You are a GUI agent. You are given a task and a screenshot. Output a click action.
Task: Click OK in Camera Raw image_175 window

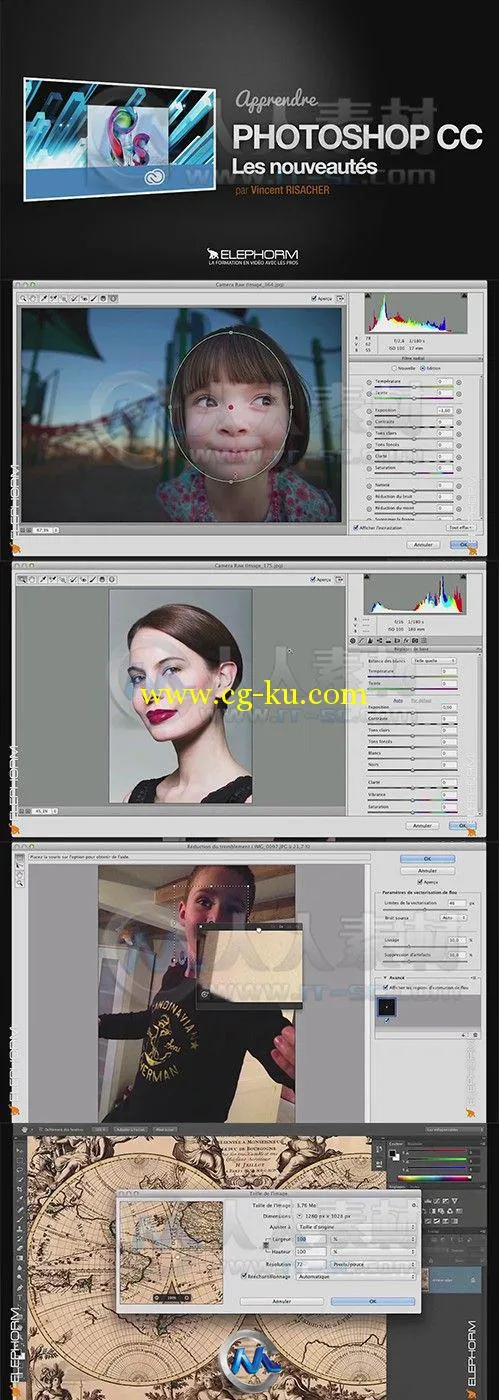463,825
